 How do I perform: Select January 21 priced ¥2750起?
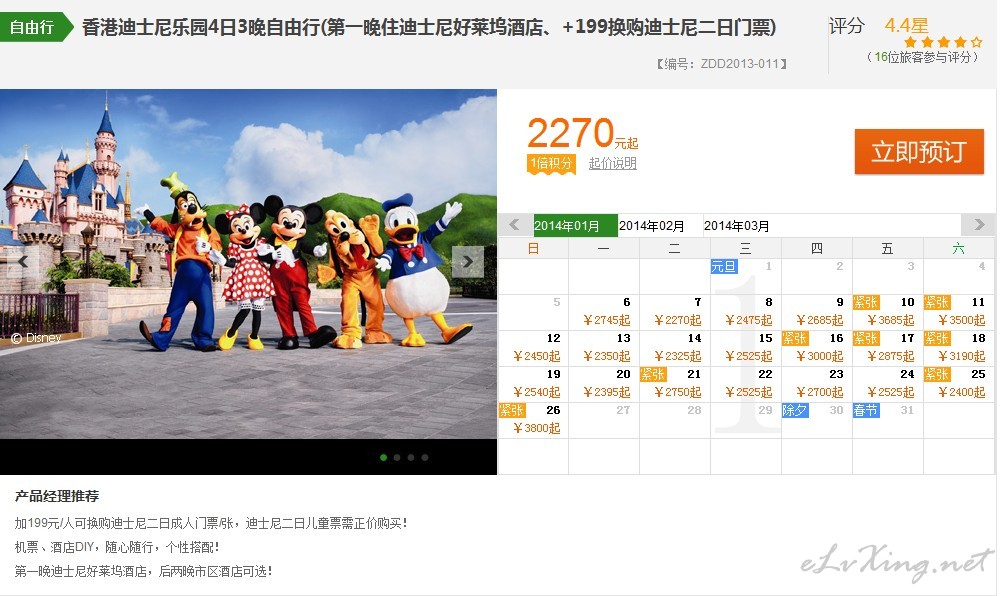tap(675, 384)
